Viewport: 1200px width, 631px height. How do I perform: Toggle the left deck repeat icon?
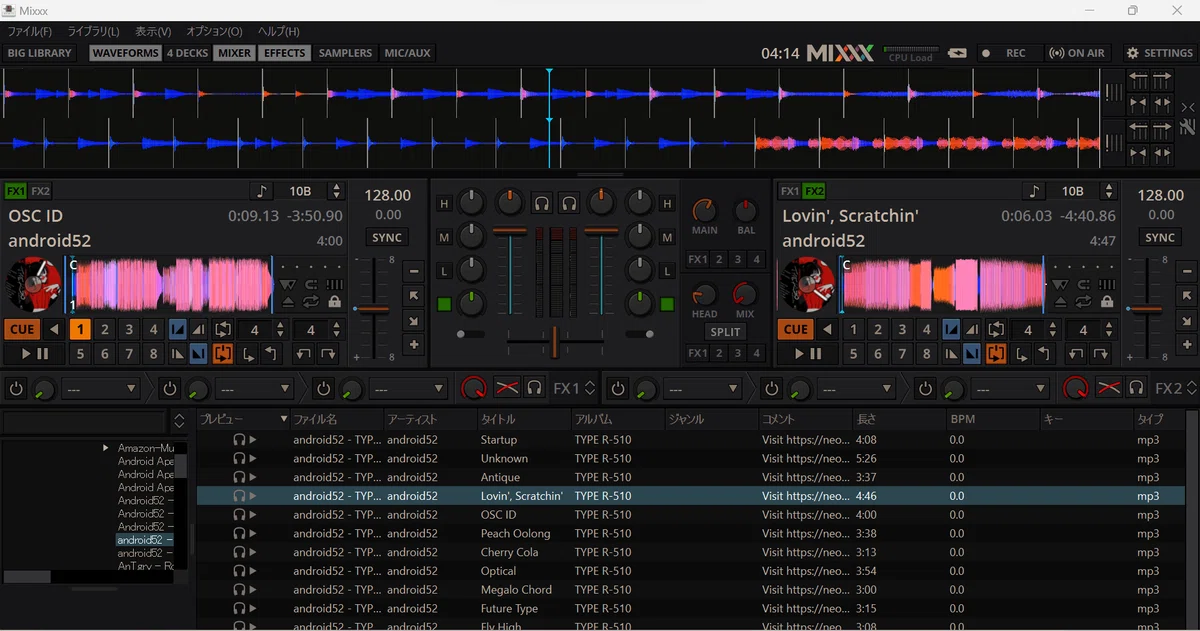tap(312, 301)
